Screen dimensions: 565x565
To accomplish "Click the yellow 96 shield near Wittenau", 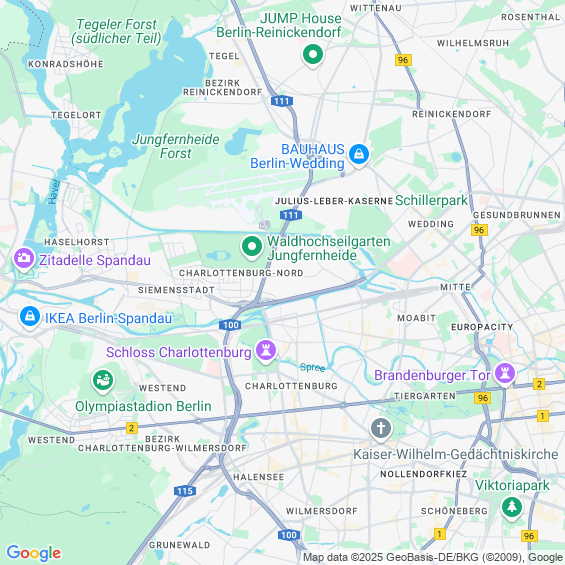I will point(403,60).
